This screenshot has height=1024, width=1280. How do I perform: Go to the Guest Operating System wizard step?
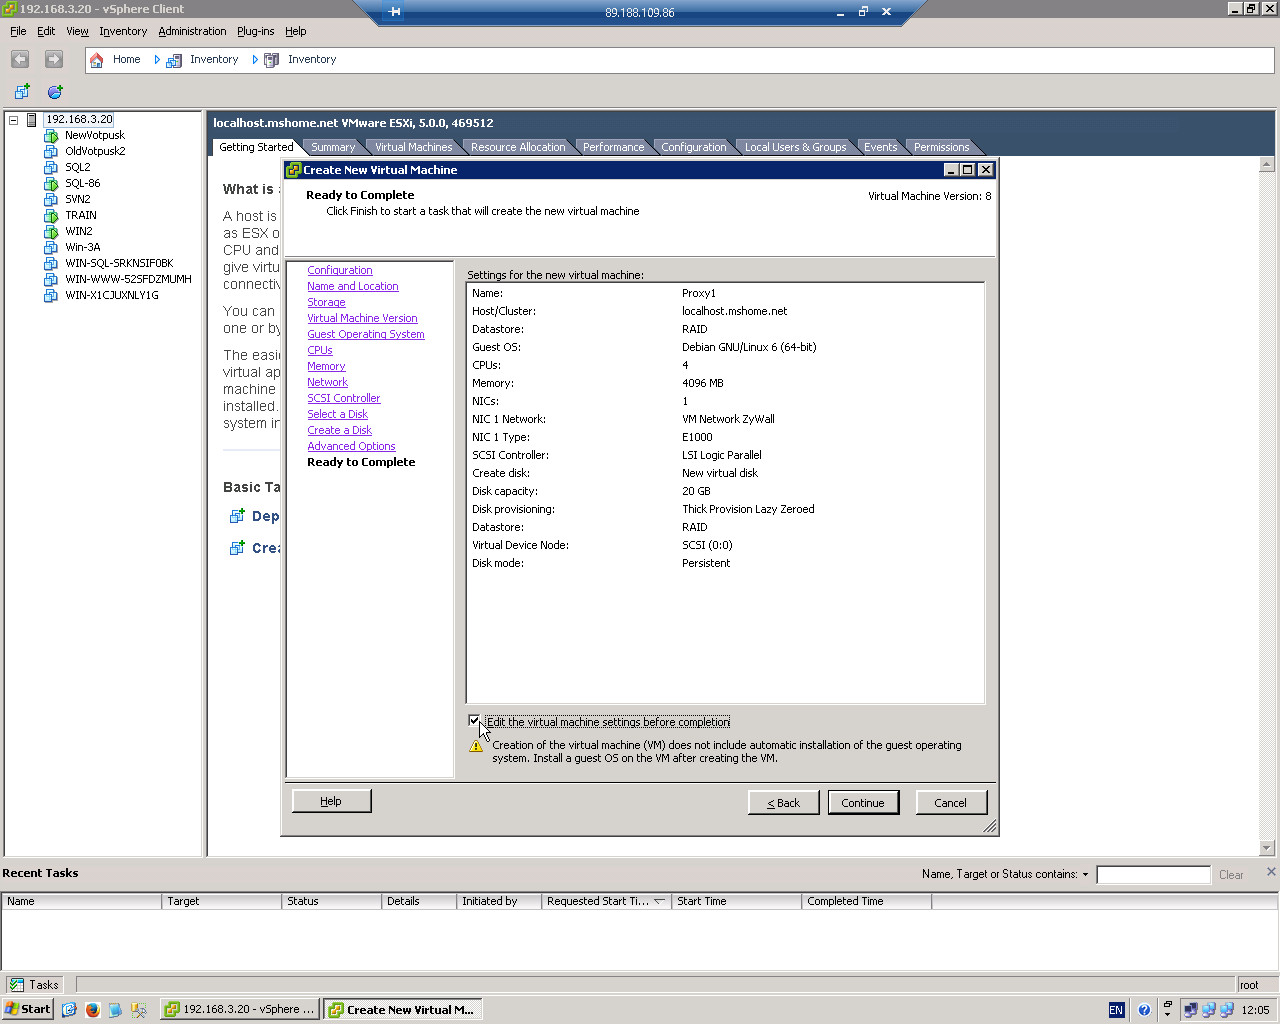366,334
